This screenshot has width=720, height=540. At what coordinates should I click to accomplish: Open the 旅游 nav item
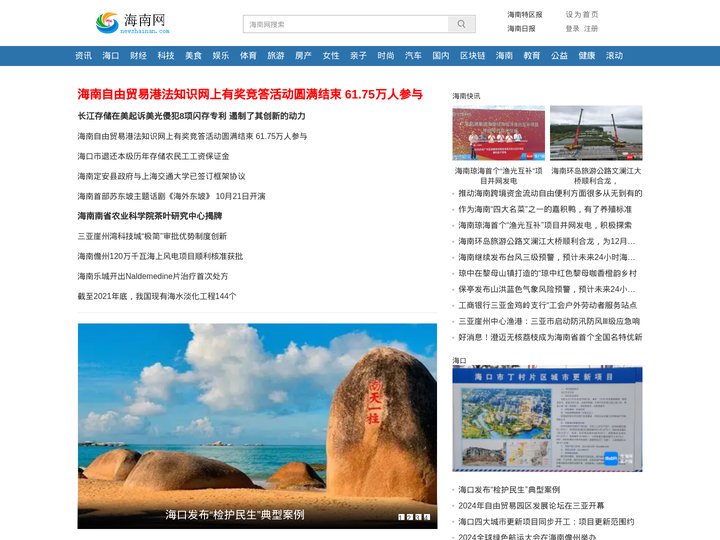pyautogui.click(x=276, y=56)
